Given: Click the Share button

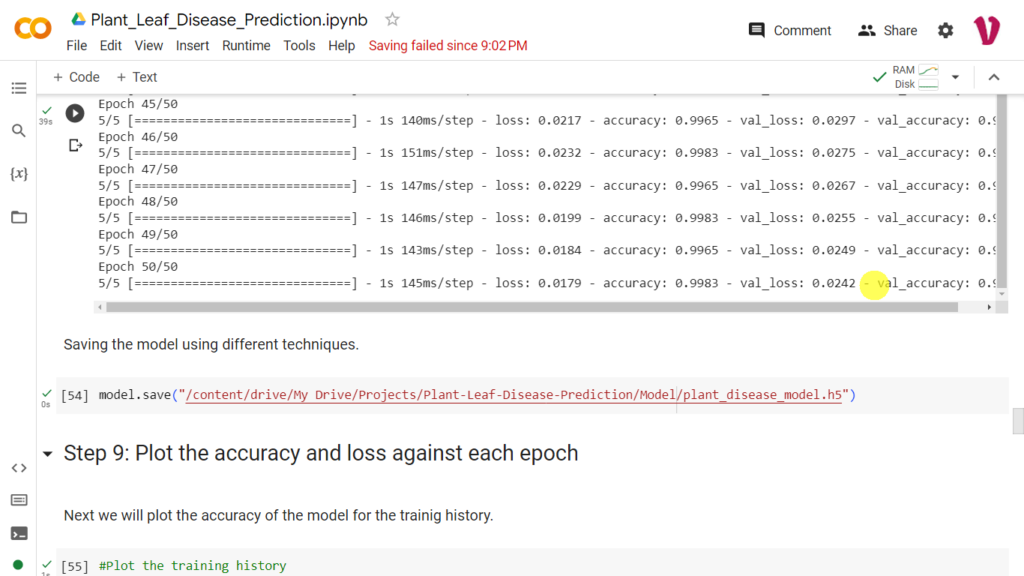Looking at the screenshot, I should pyautogui.click(x=888, y=31).
